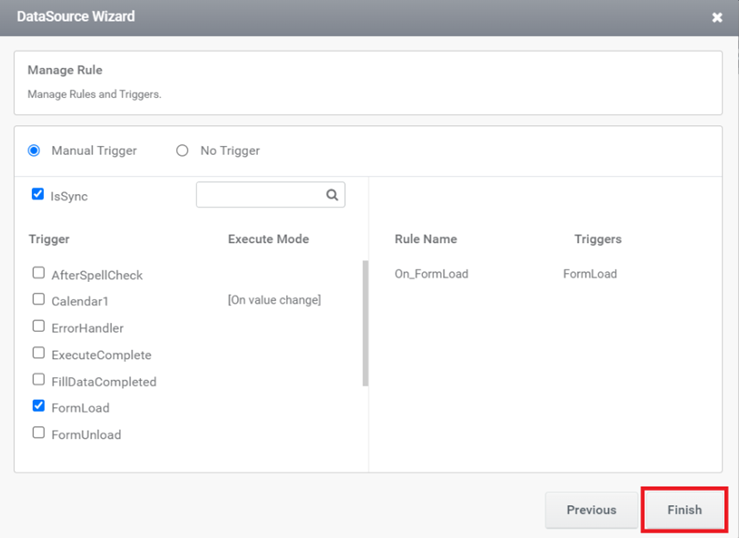Select the No Trigger option

click(182, 151)
